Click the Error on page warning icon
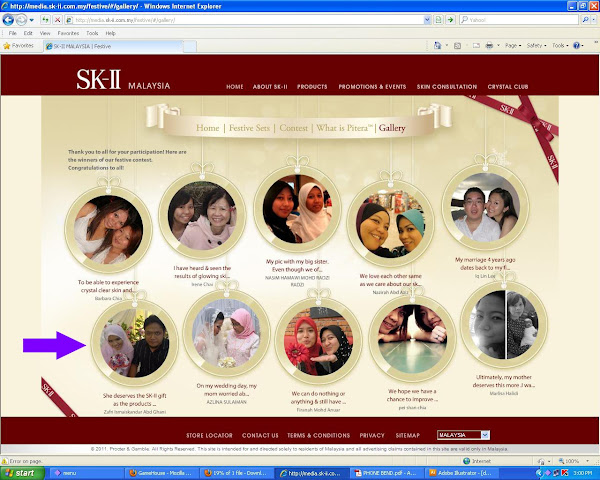Image resolution: width=600 pixels, height=480 pixels. [5, 461]
